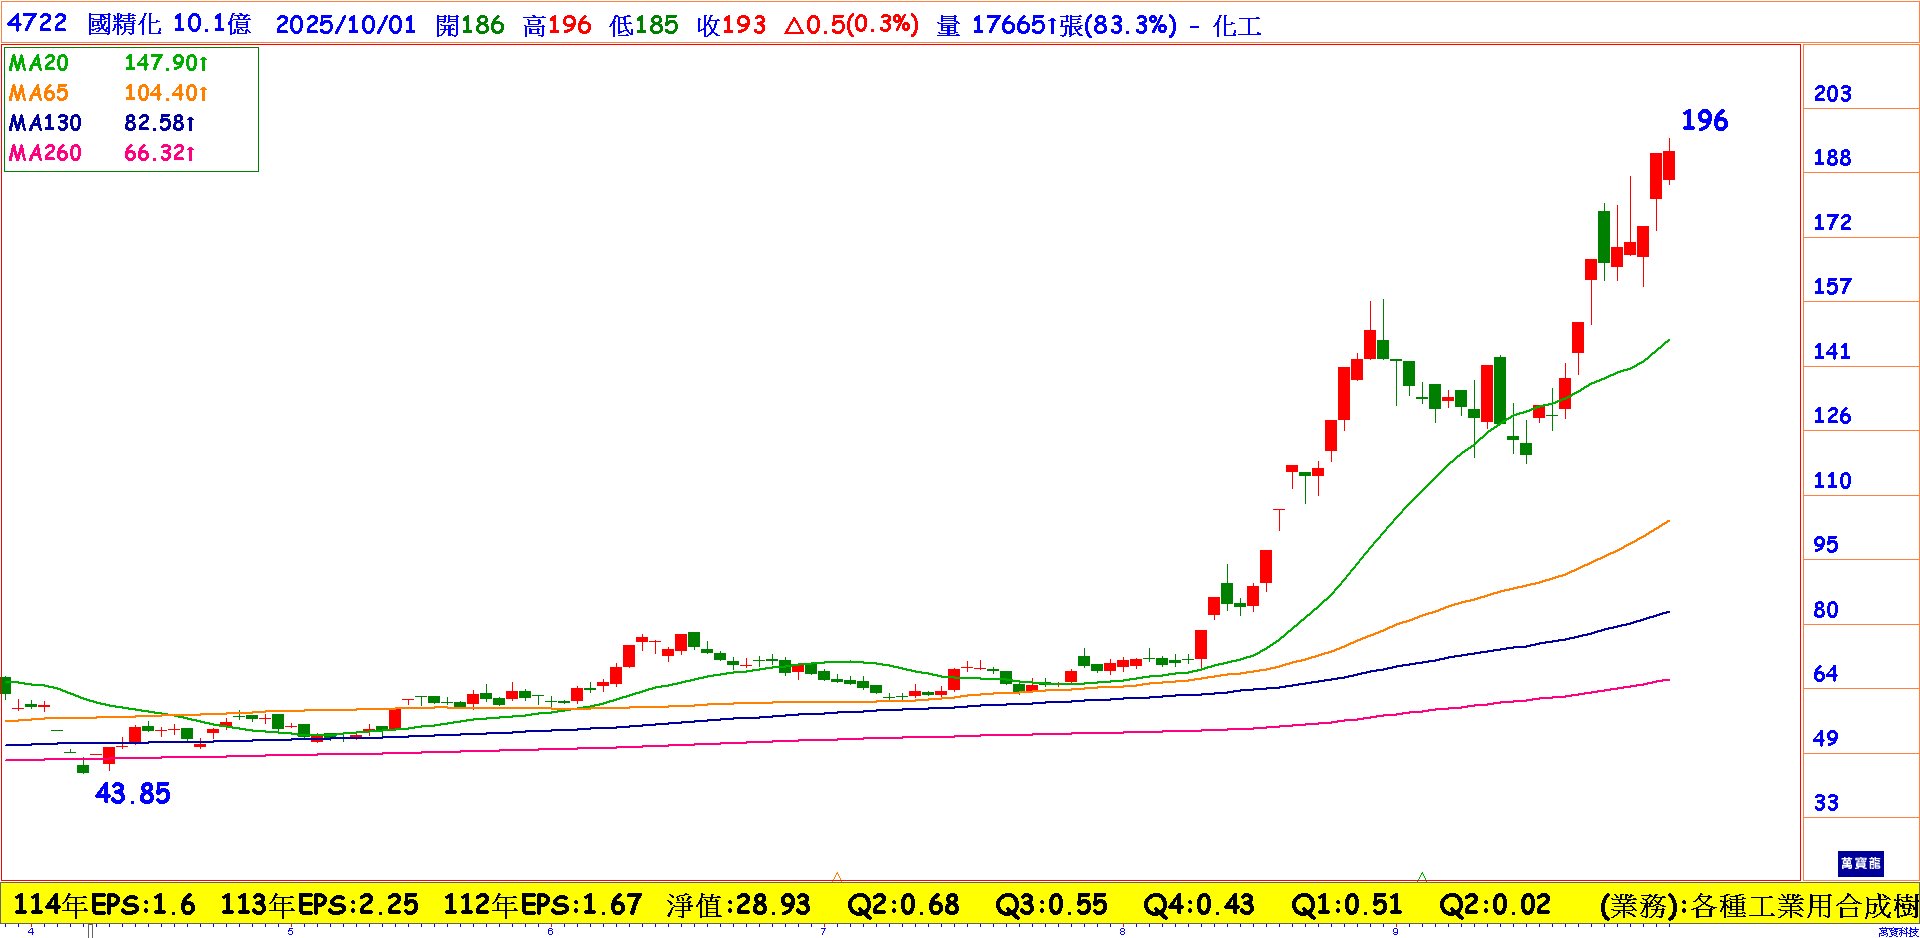Click the month 7 marker on the time axis
1920x938 pixels.
point(823,932)
